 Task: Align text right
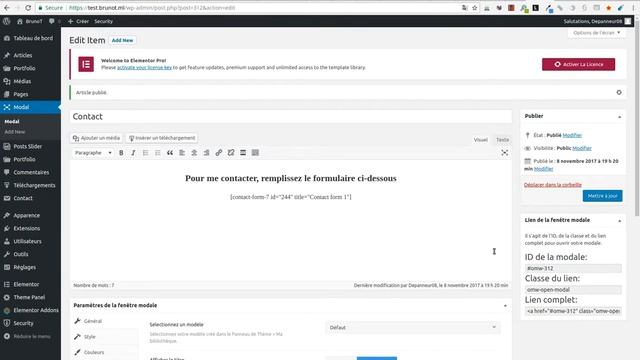tap(207, 153)
